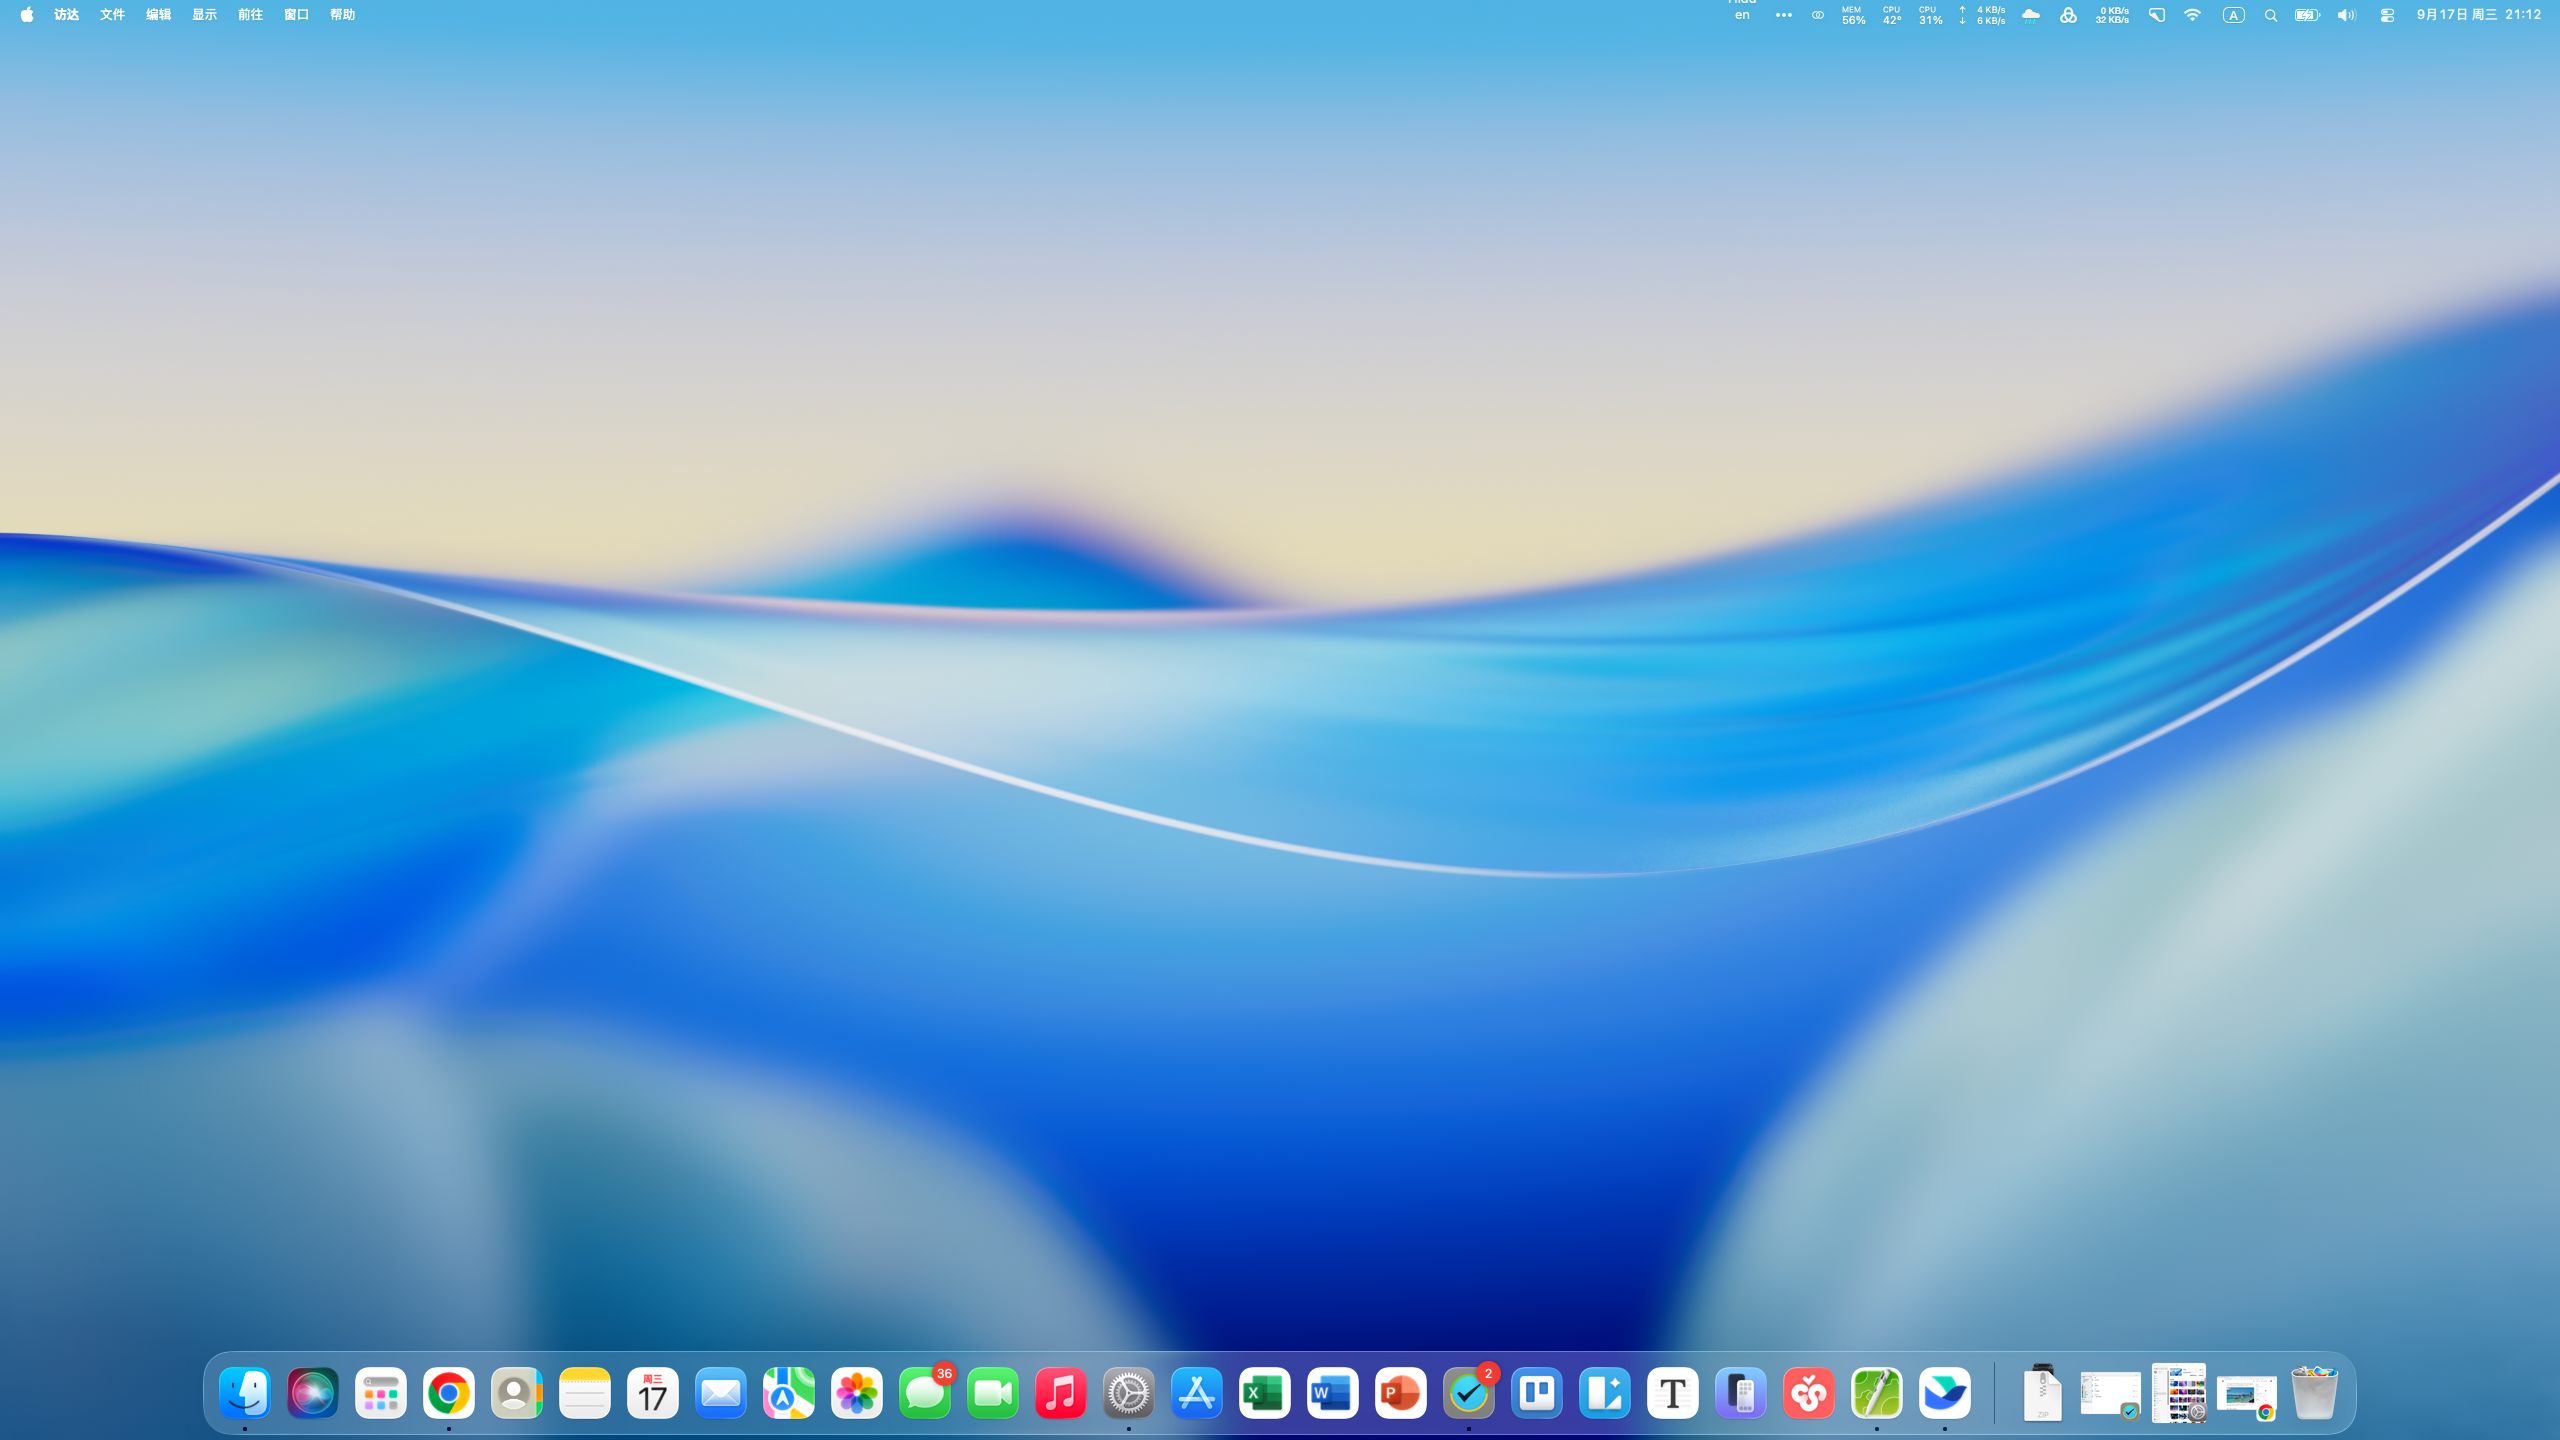
Task: Expand the hidden menu bar items ellipsis
Action: 1783,15
